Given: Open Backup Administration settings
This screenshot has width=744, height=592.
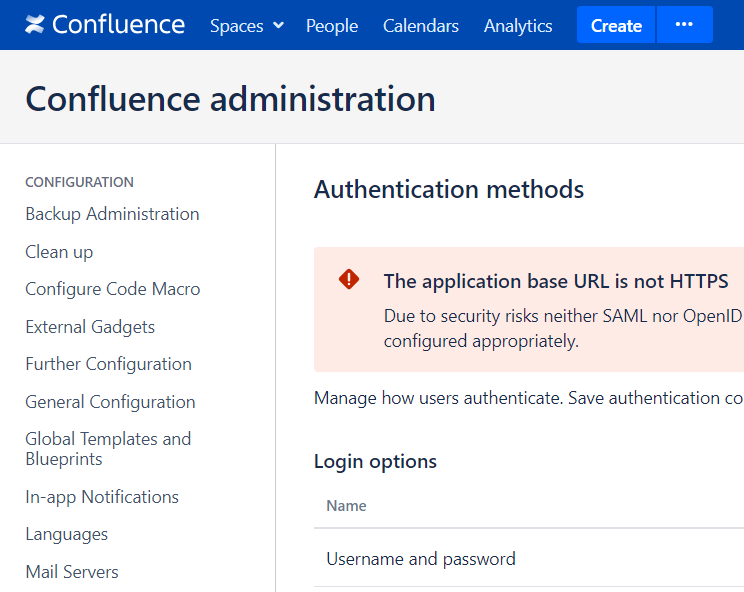Looking at the screenshot, I should tap(112, 214).
